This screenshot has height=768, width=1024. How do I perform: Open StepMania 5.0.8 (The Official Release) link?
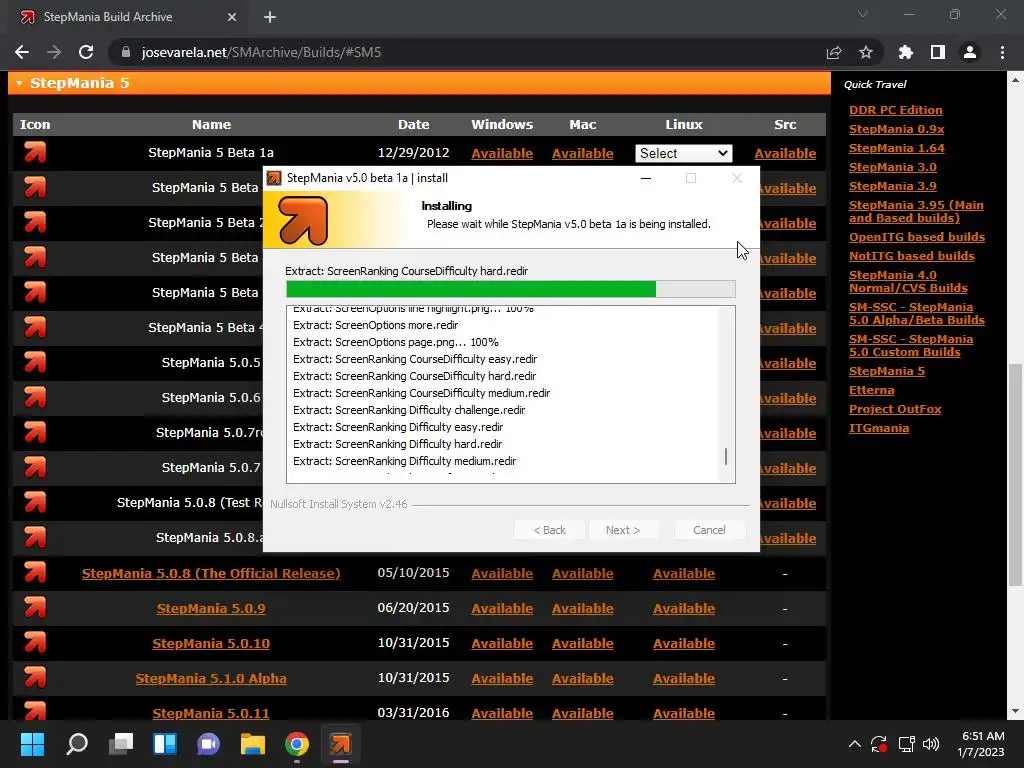pyautogui.click(x=211, y=573)
